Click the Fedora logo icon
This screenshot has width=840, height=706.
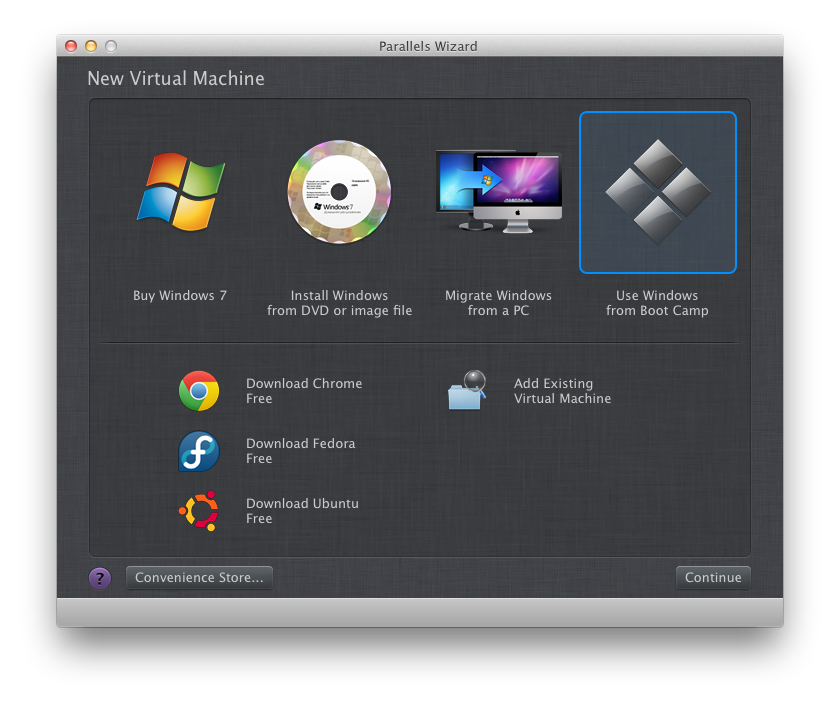point(199,451)
